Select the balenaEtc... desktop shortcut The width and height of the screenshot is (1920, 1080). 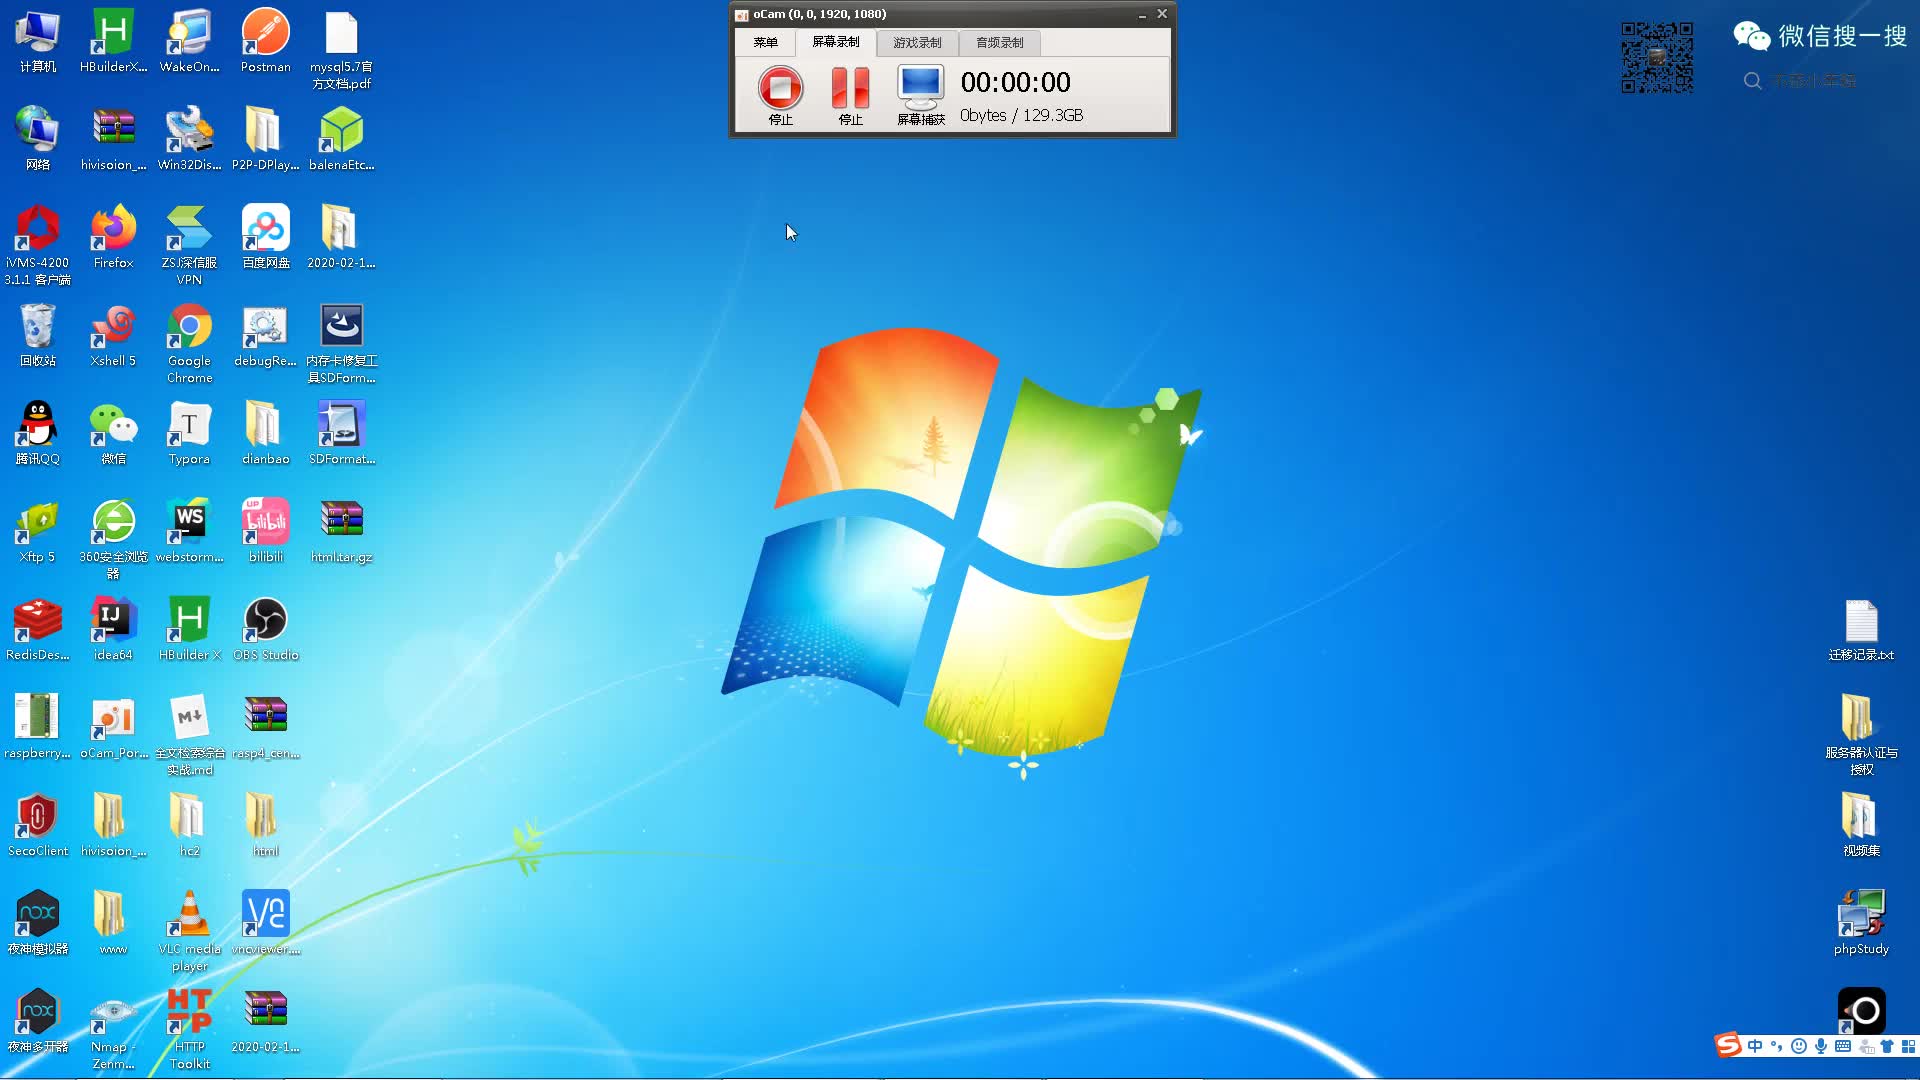pos(341,140)
